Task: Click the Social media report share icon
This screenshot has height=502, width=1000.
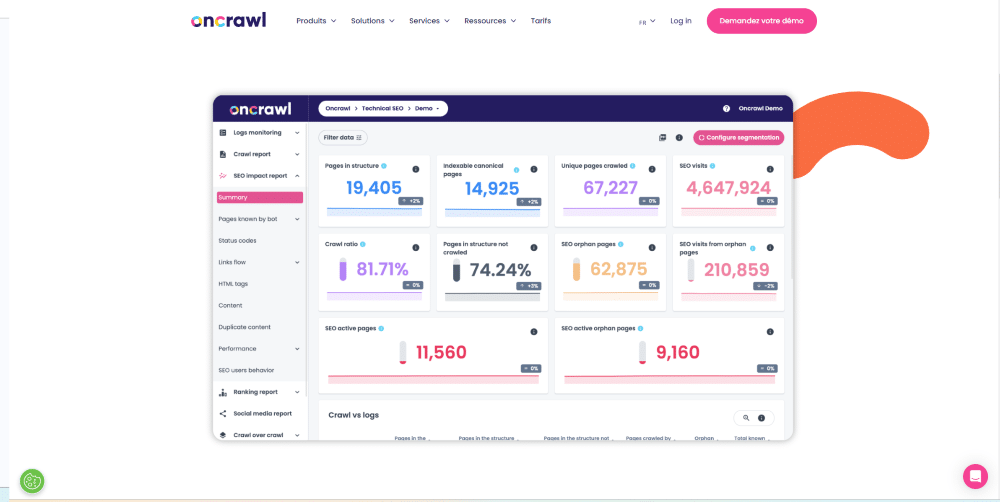Action: pyautogui.click(x=223, y=413)
